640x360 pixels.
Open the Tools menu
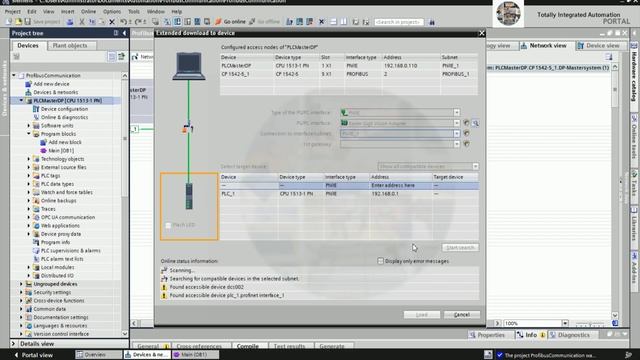[x=134, y=12]
